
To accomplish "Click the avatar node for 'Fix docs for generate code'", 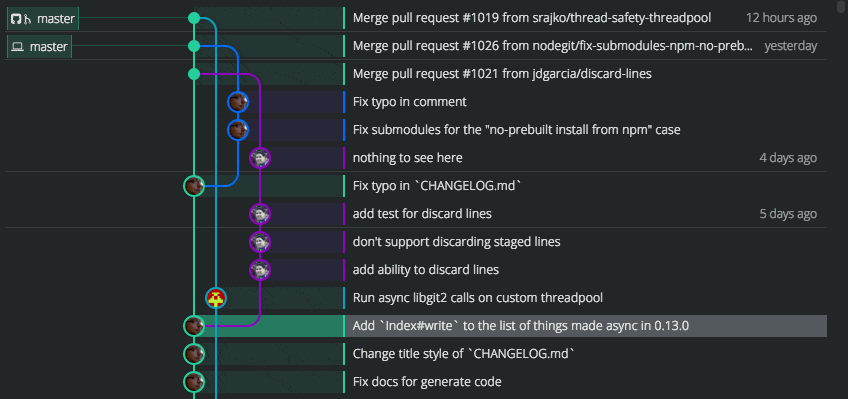I will pyautogui.click(x=194, y=382).
